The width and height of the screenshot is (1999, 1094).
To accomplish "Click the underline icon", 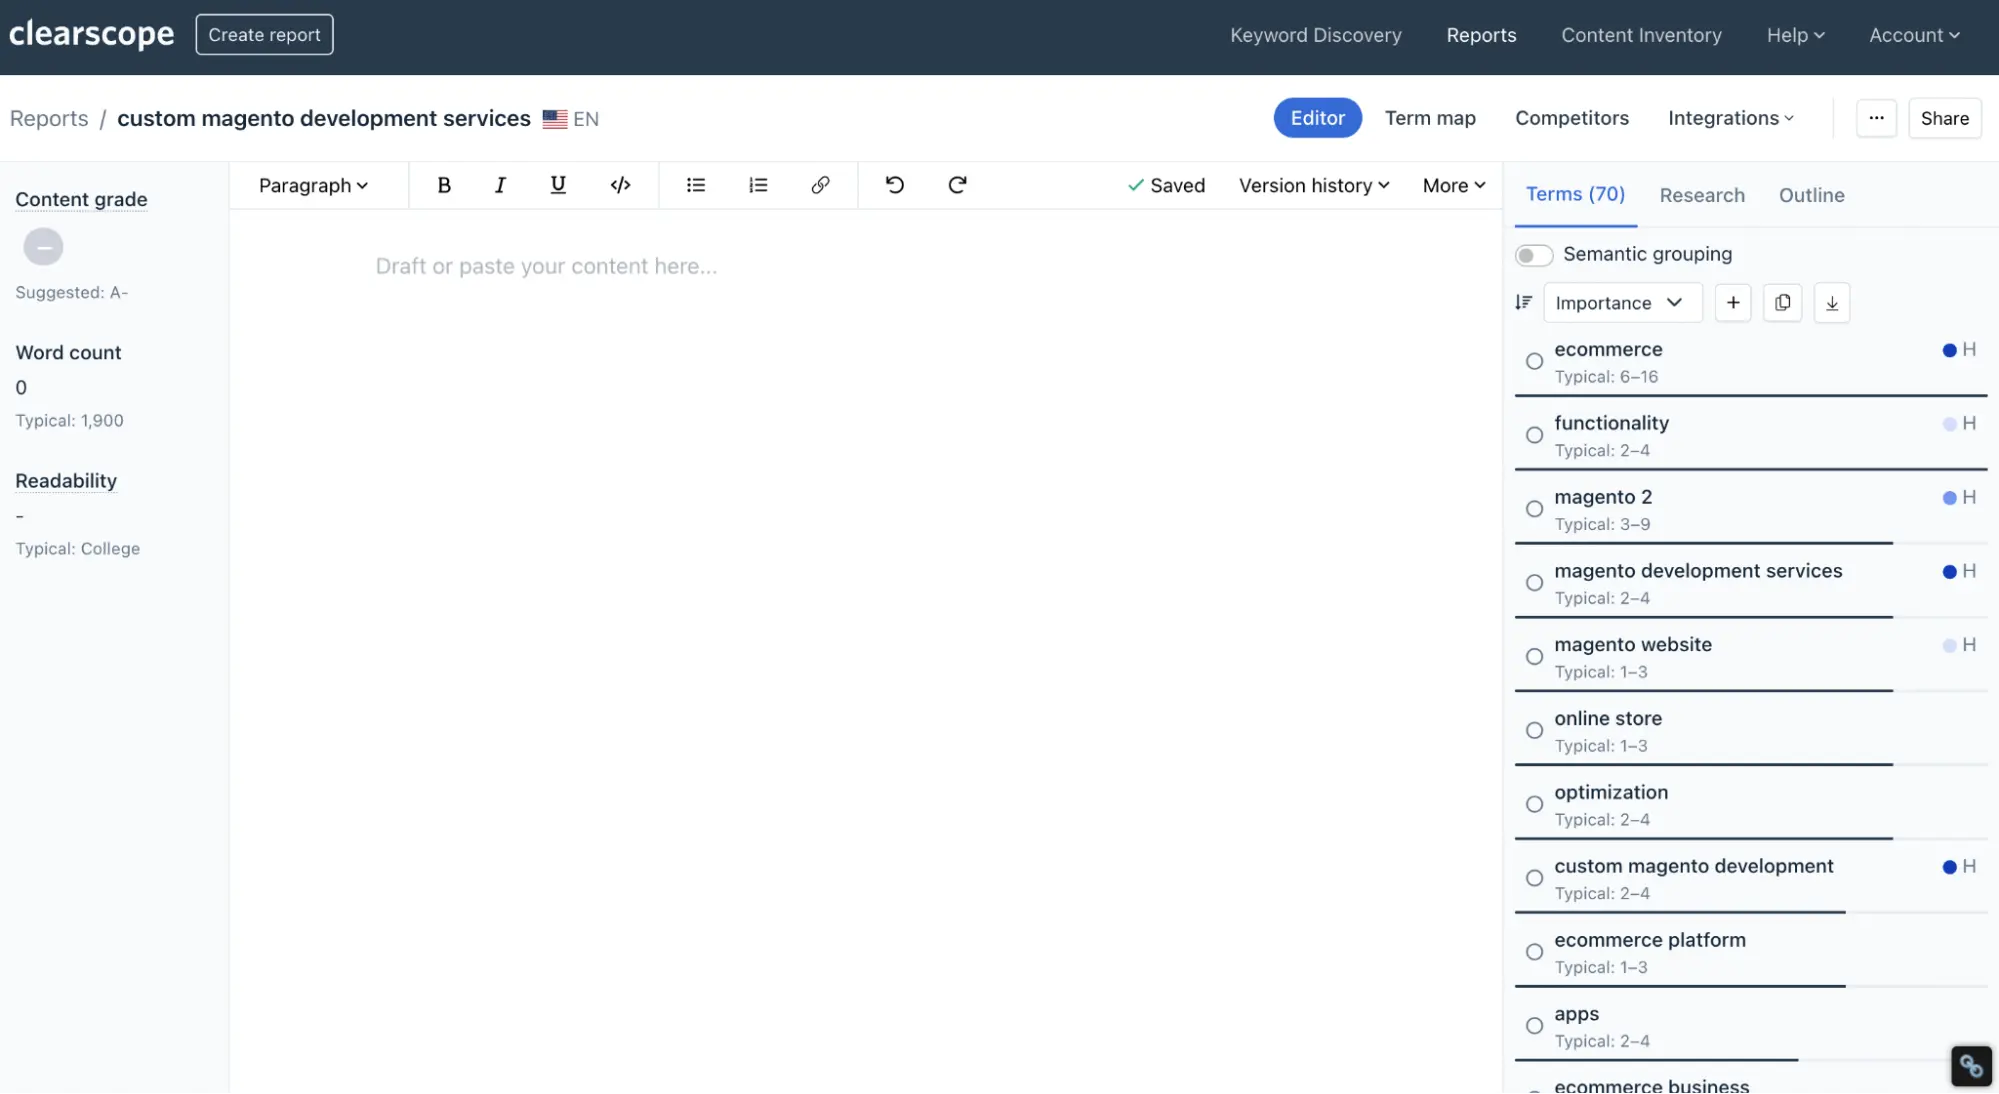I will click(x=558, y=185).
